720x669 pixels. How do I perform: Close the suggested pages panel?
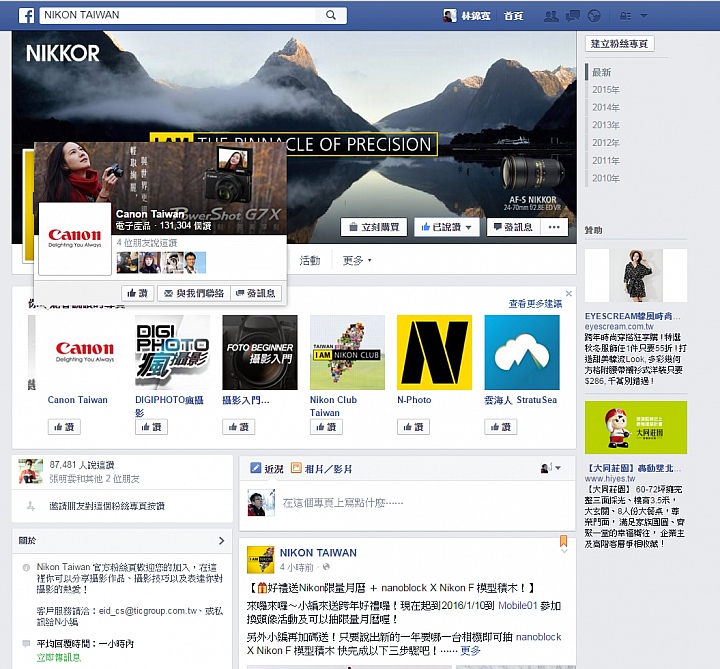(568, 293)
